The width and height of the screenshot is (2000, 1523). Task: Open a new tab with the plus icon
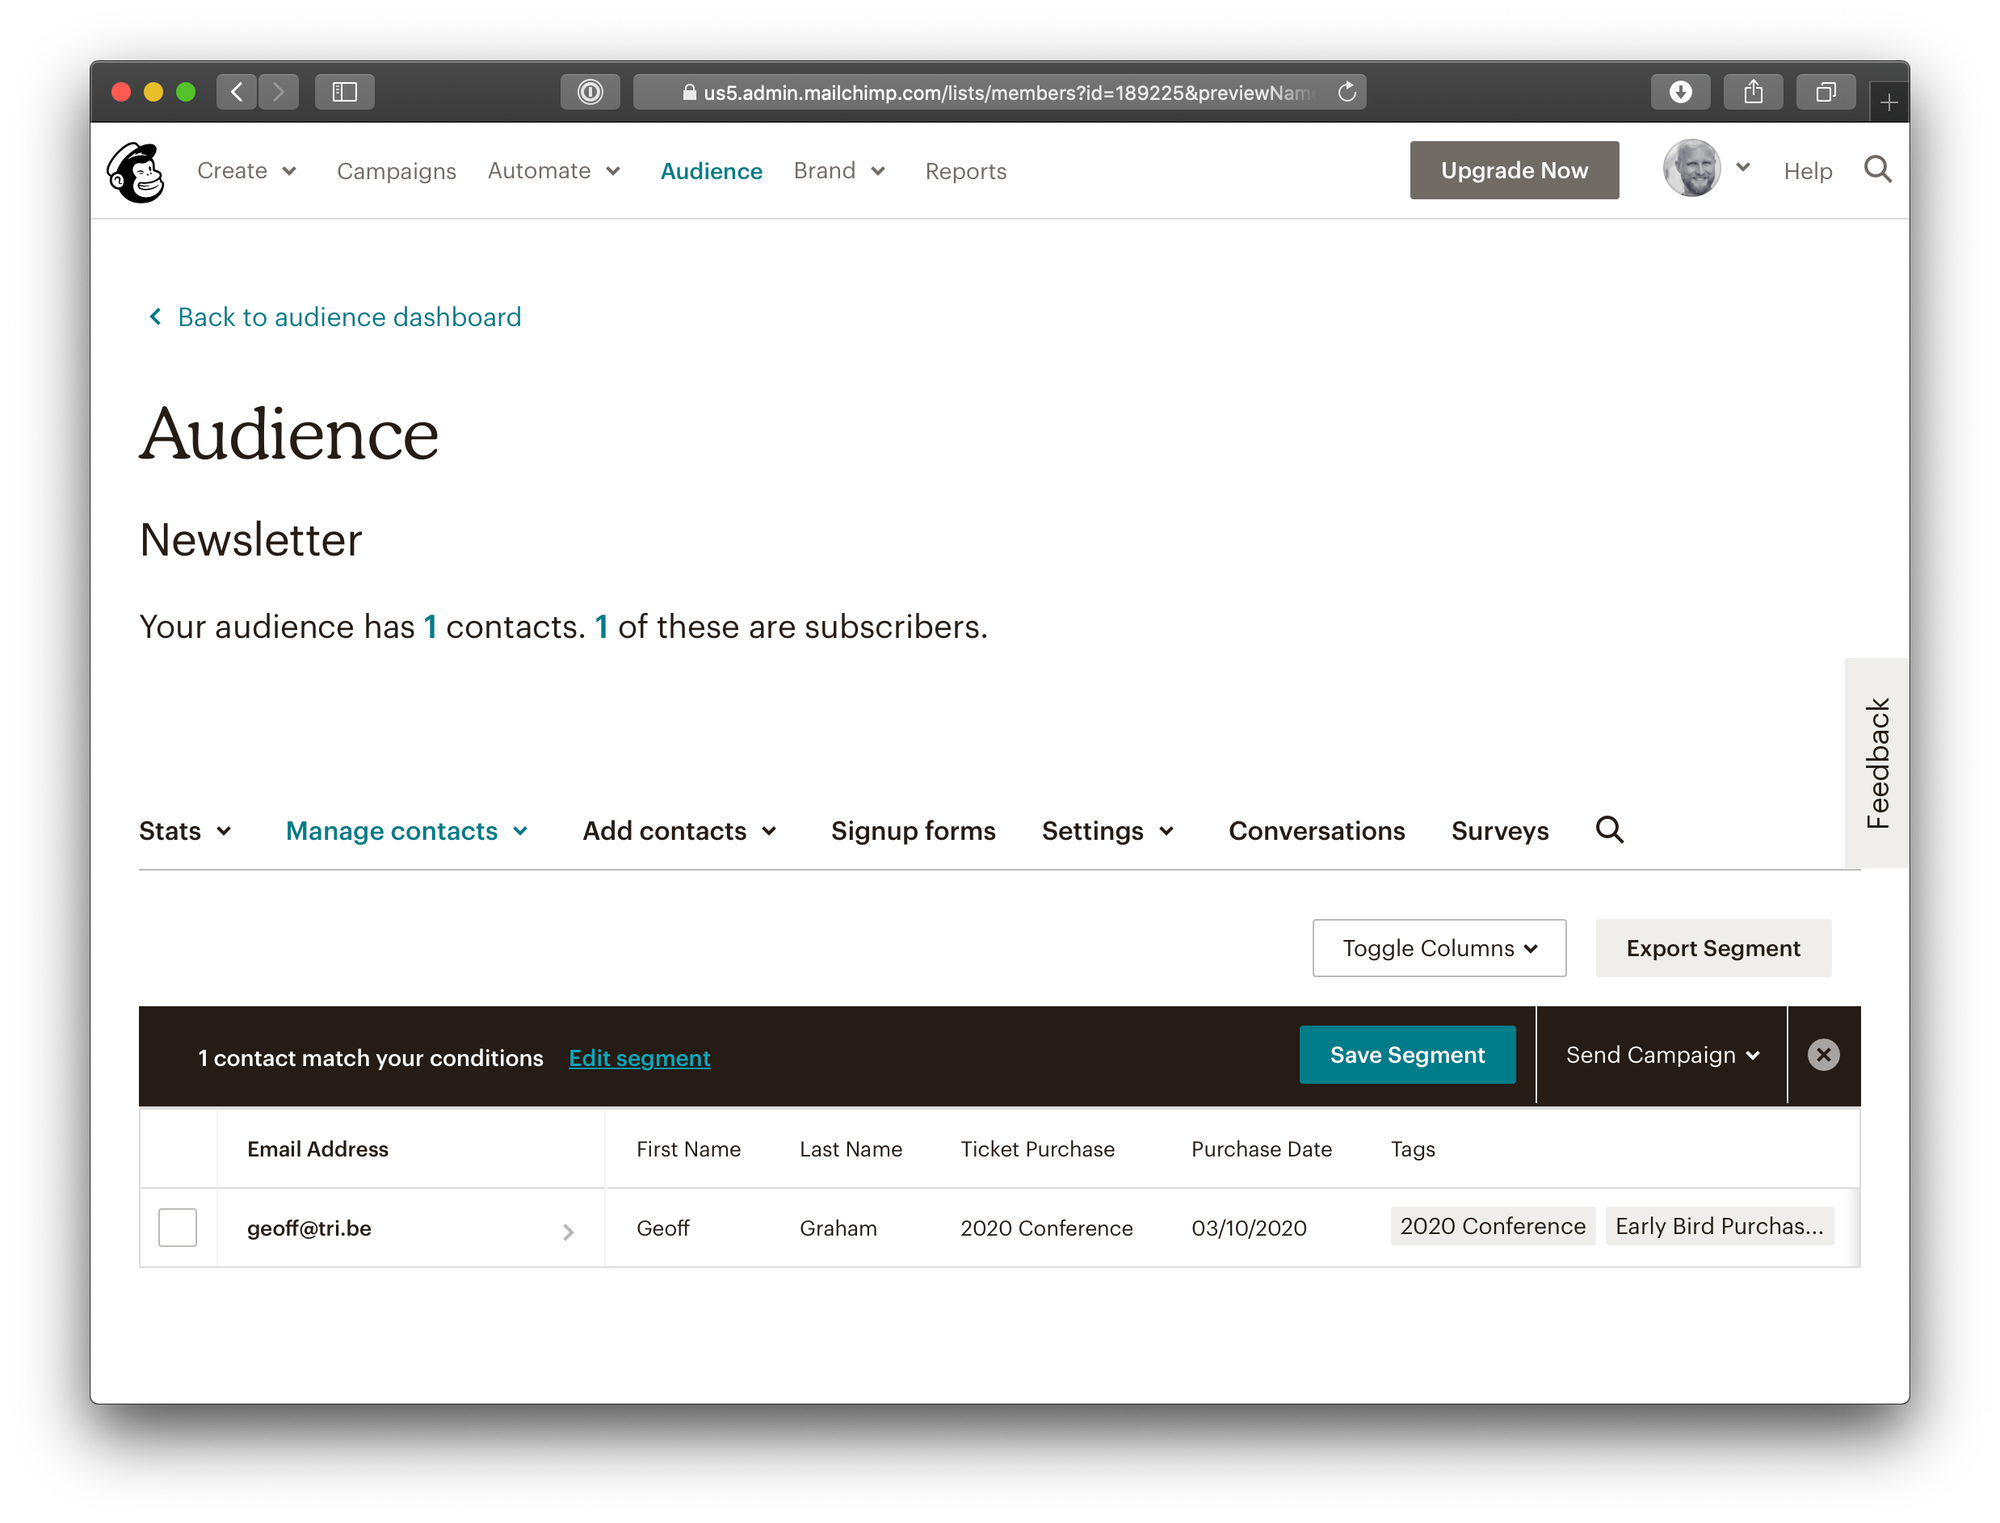click(1888, 102)
